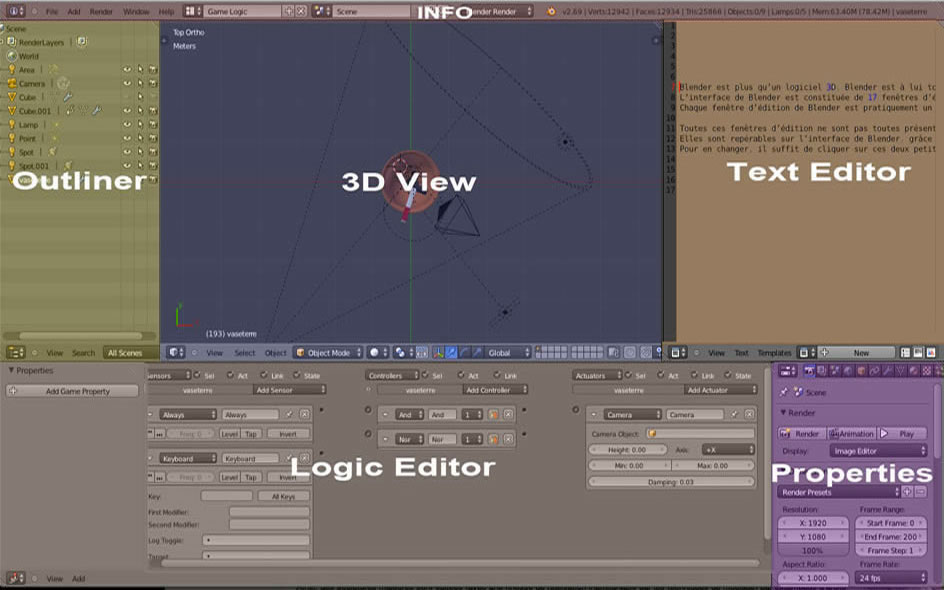Click the Play button in Render panel
Image resolution: width=944 pixels, height=590 pixels.
tap(902, 433)
